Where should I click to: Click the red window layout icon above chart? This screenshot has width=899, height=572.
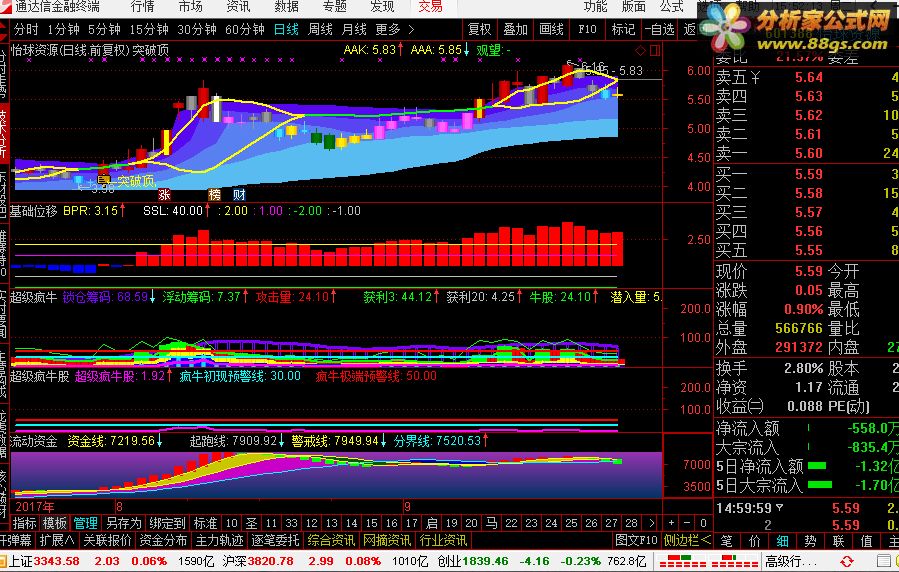(x=655, y=50)
